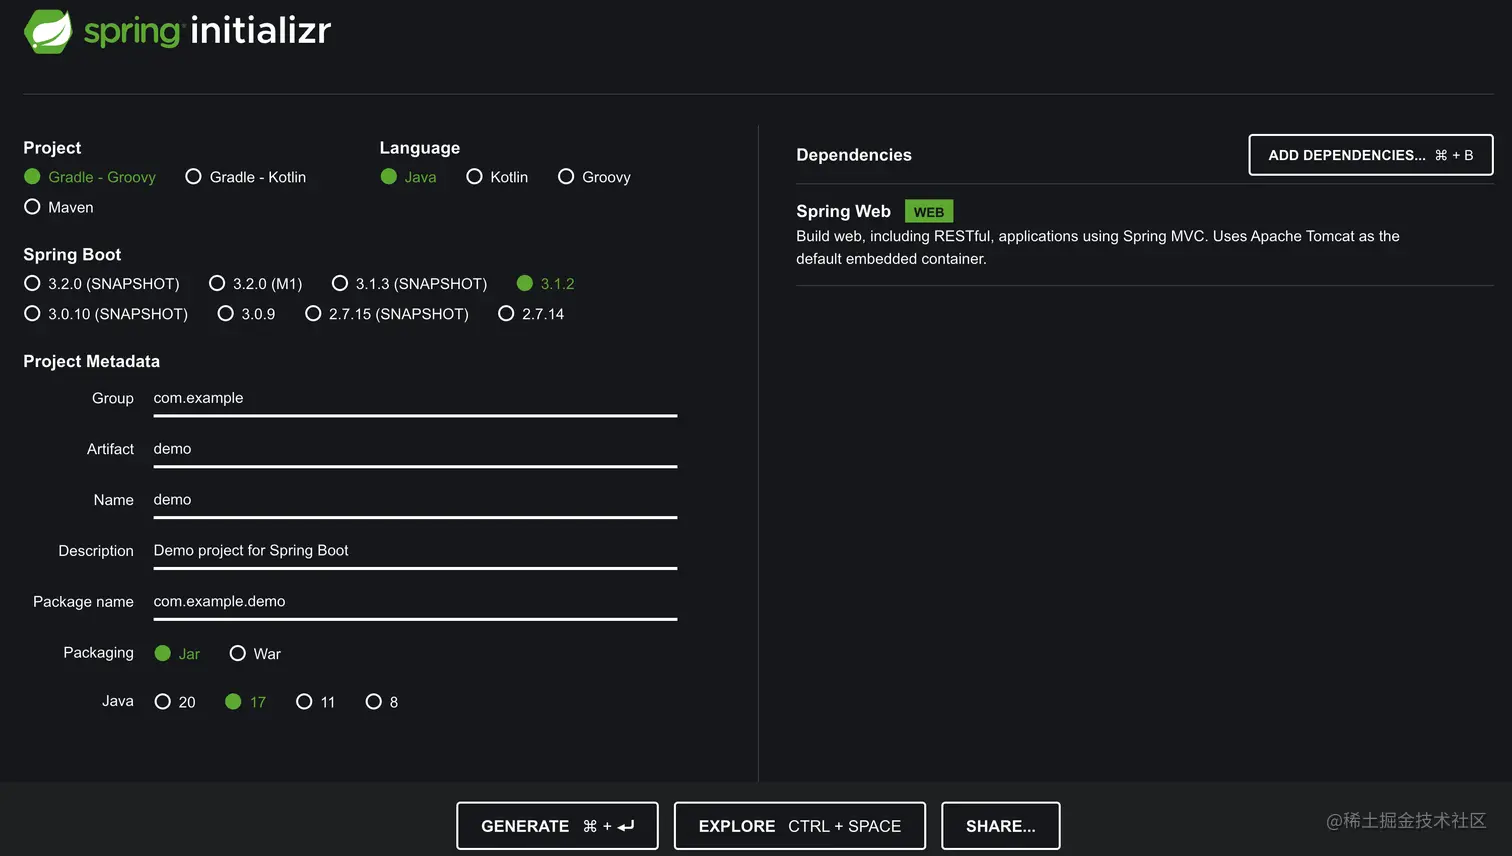1512x856 pixels.
Task: Open the Share dialog
Action: 1001,826
